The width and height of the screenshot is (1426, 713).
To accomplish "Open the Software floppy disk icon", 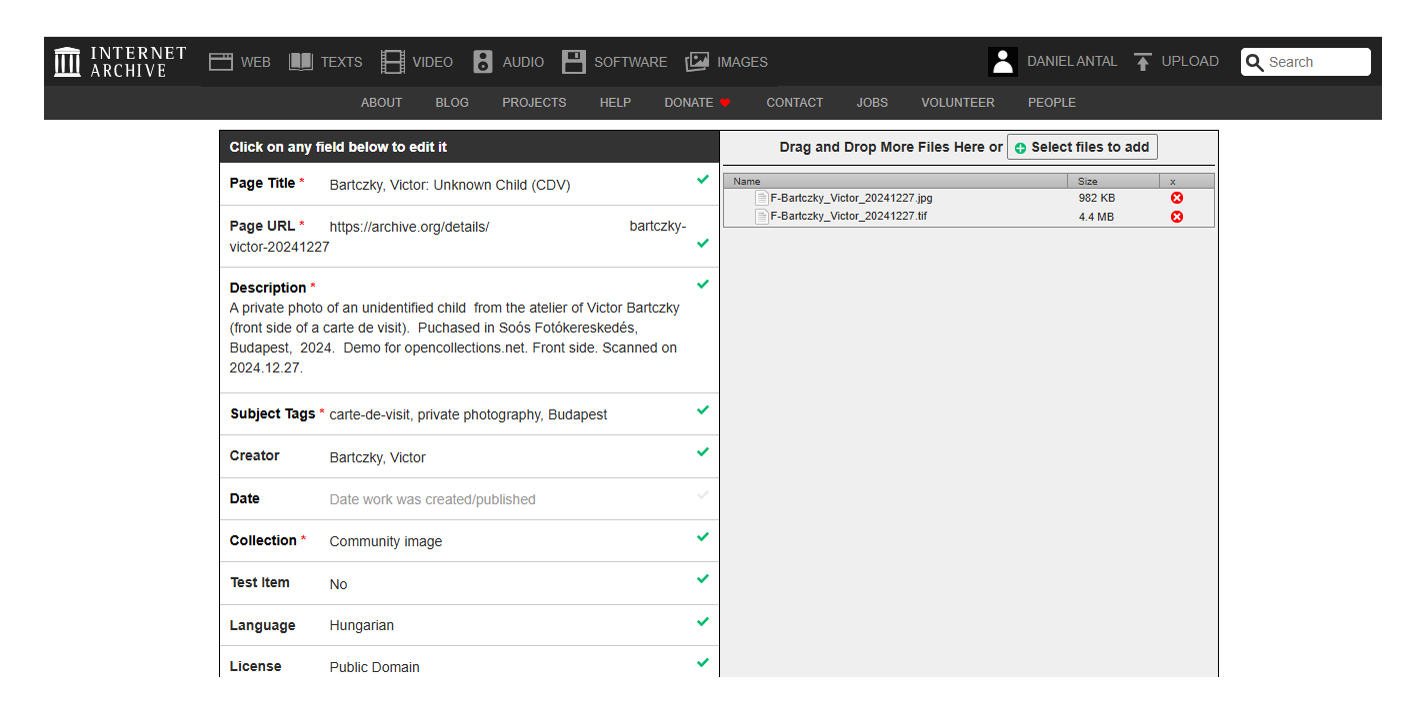I will coord(573,62).
